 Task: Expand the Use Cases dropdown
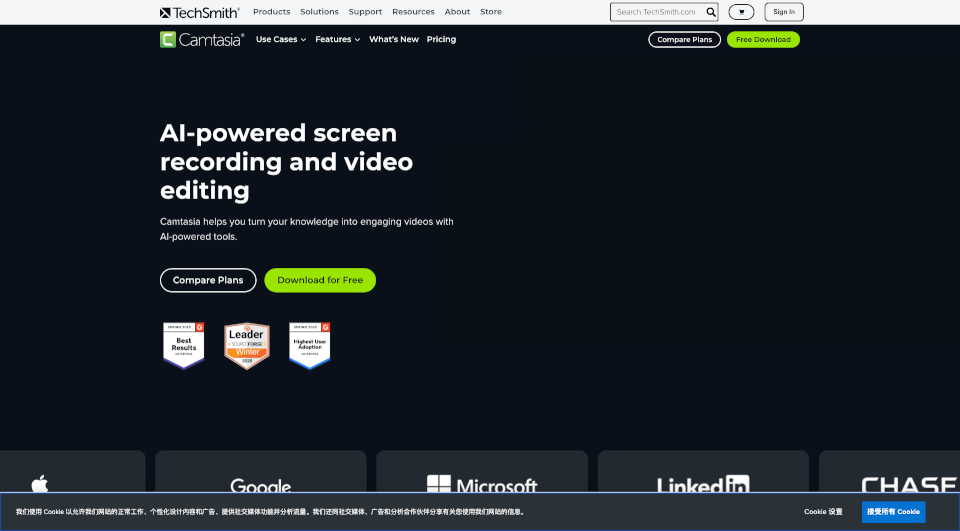click(281, 39)
